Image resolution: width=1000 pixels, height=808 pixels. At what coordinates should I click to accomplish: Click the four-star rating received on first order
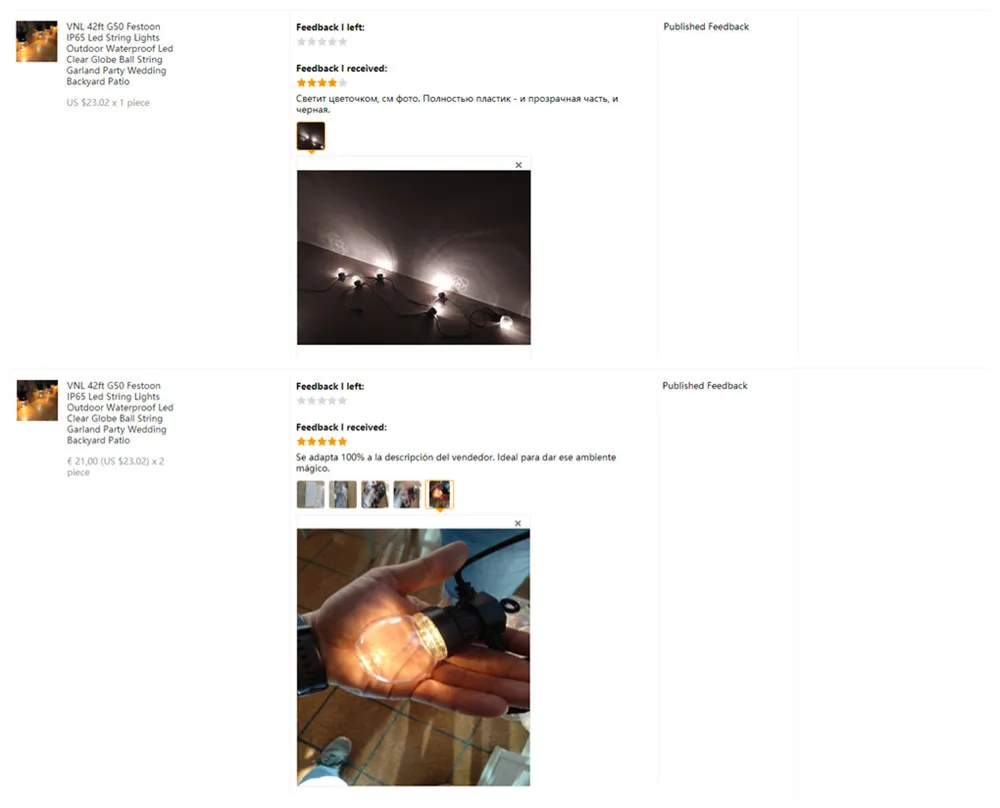click(322, 83)
